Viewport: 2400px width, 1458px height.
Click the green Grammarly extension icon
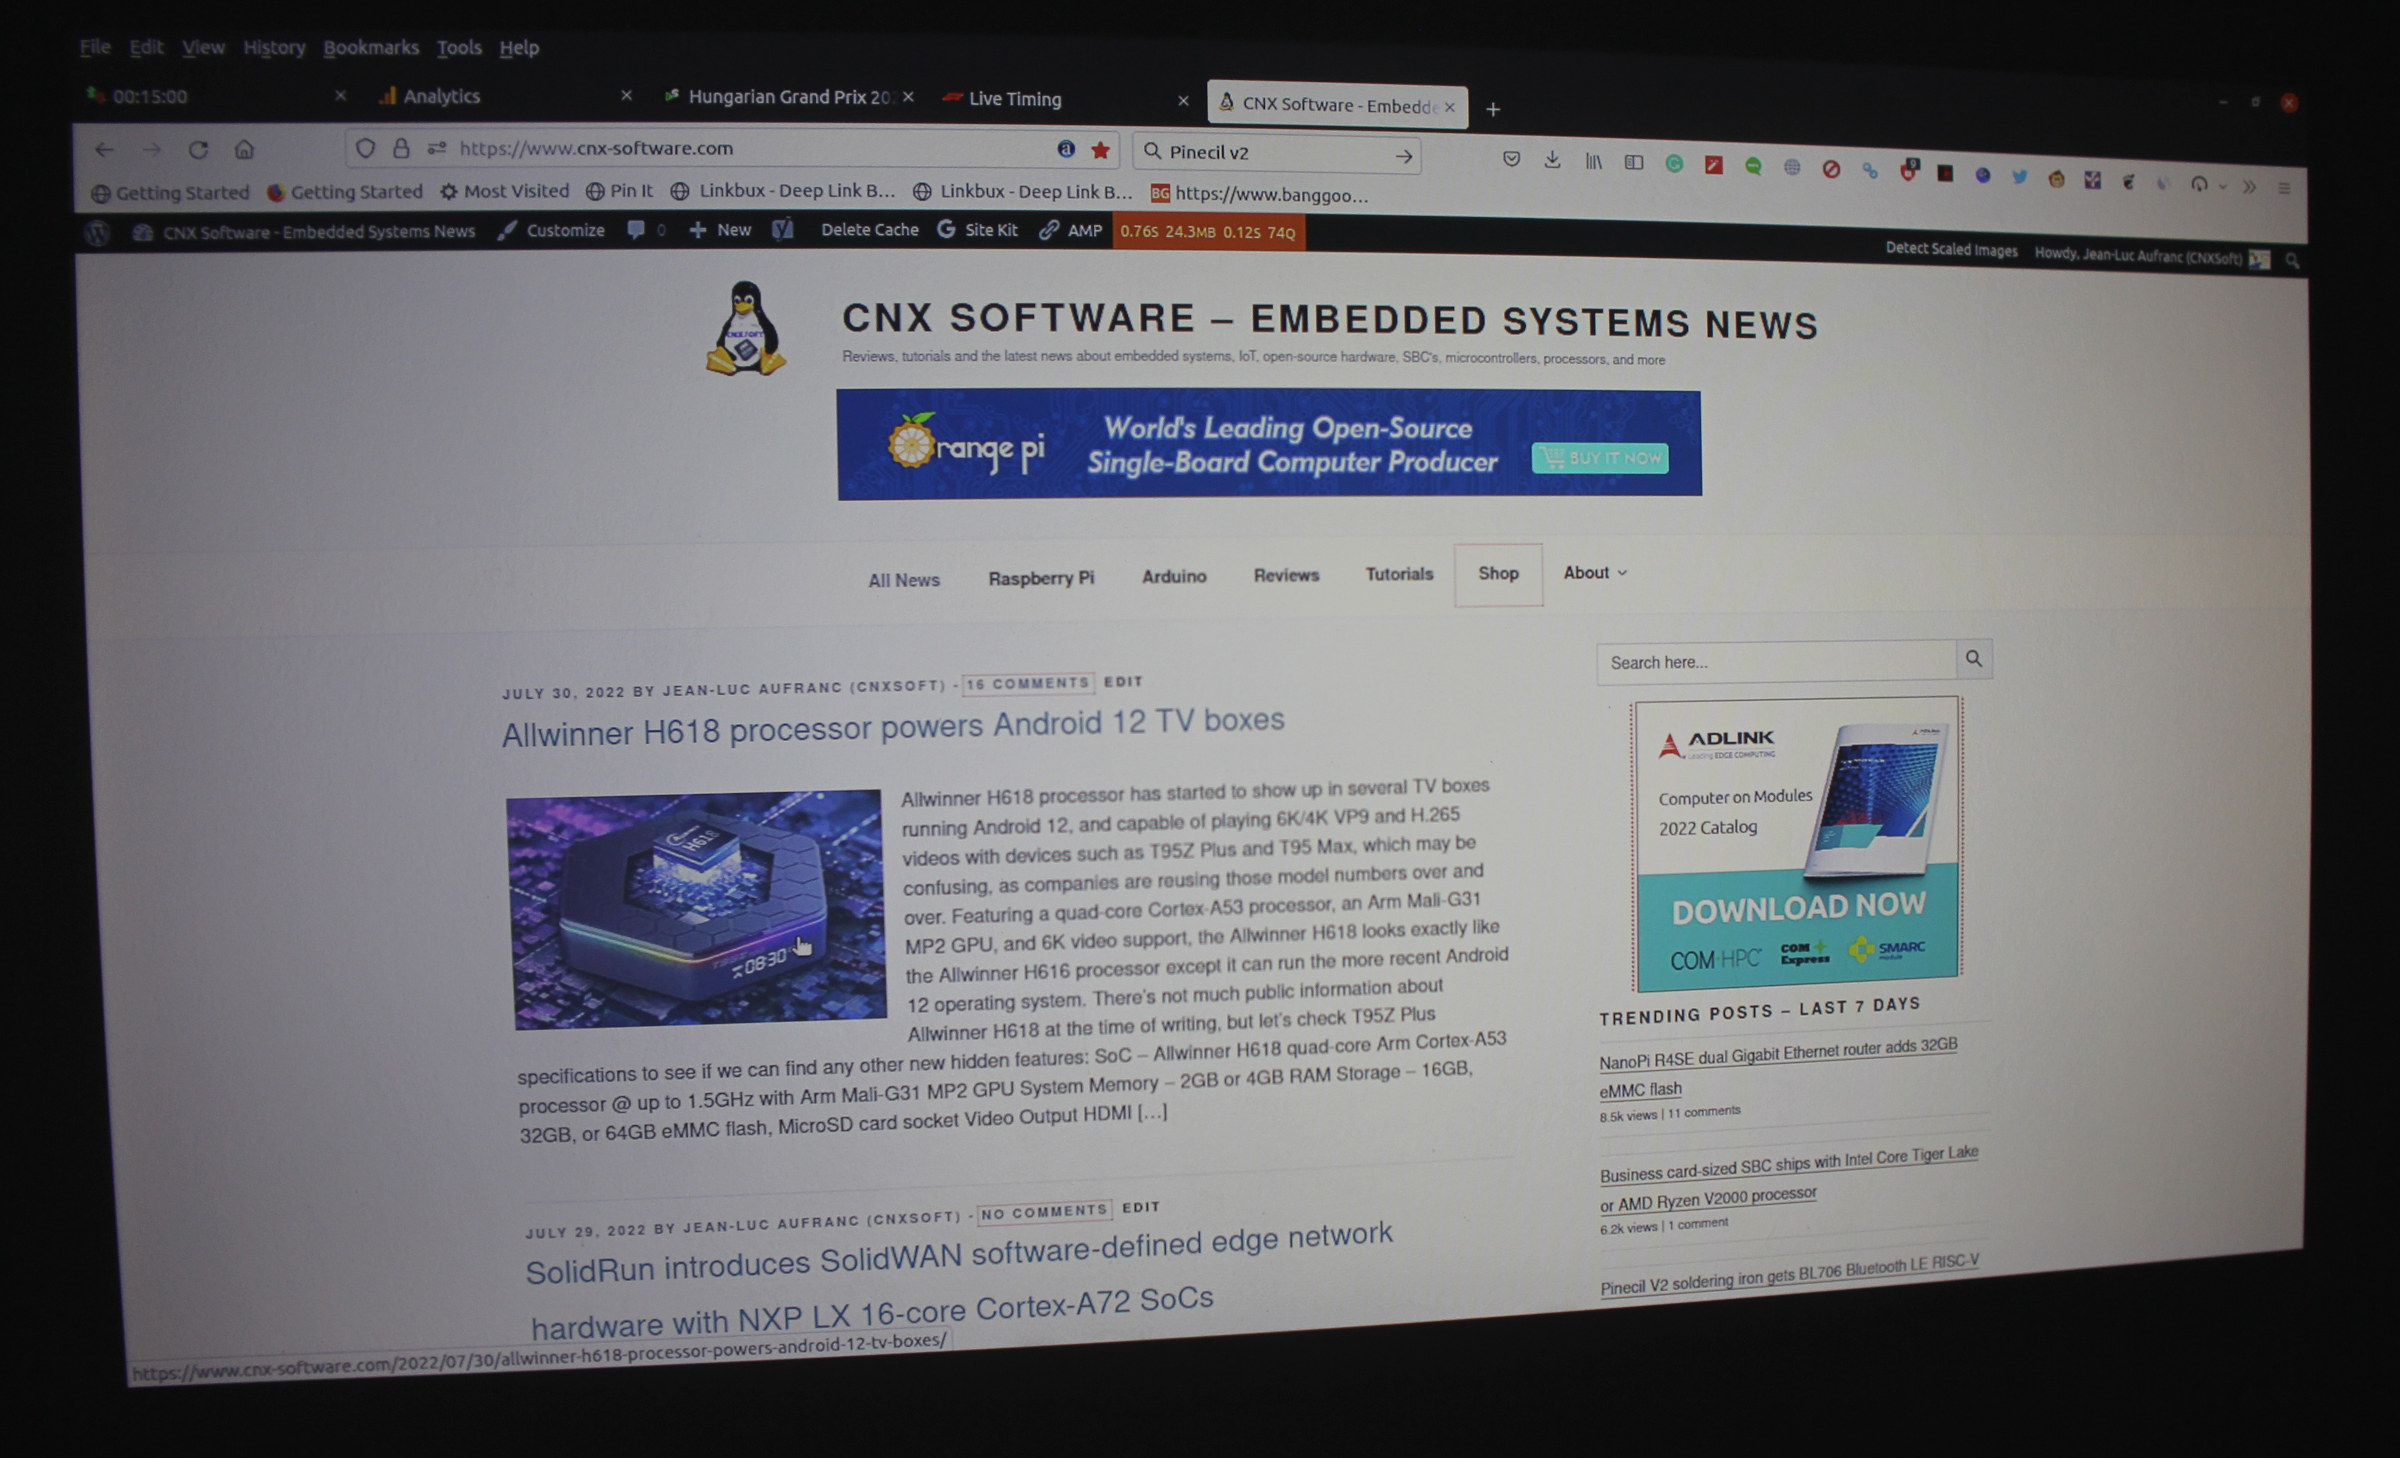tap(1674, 164)
